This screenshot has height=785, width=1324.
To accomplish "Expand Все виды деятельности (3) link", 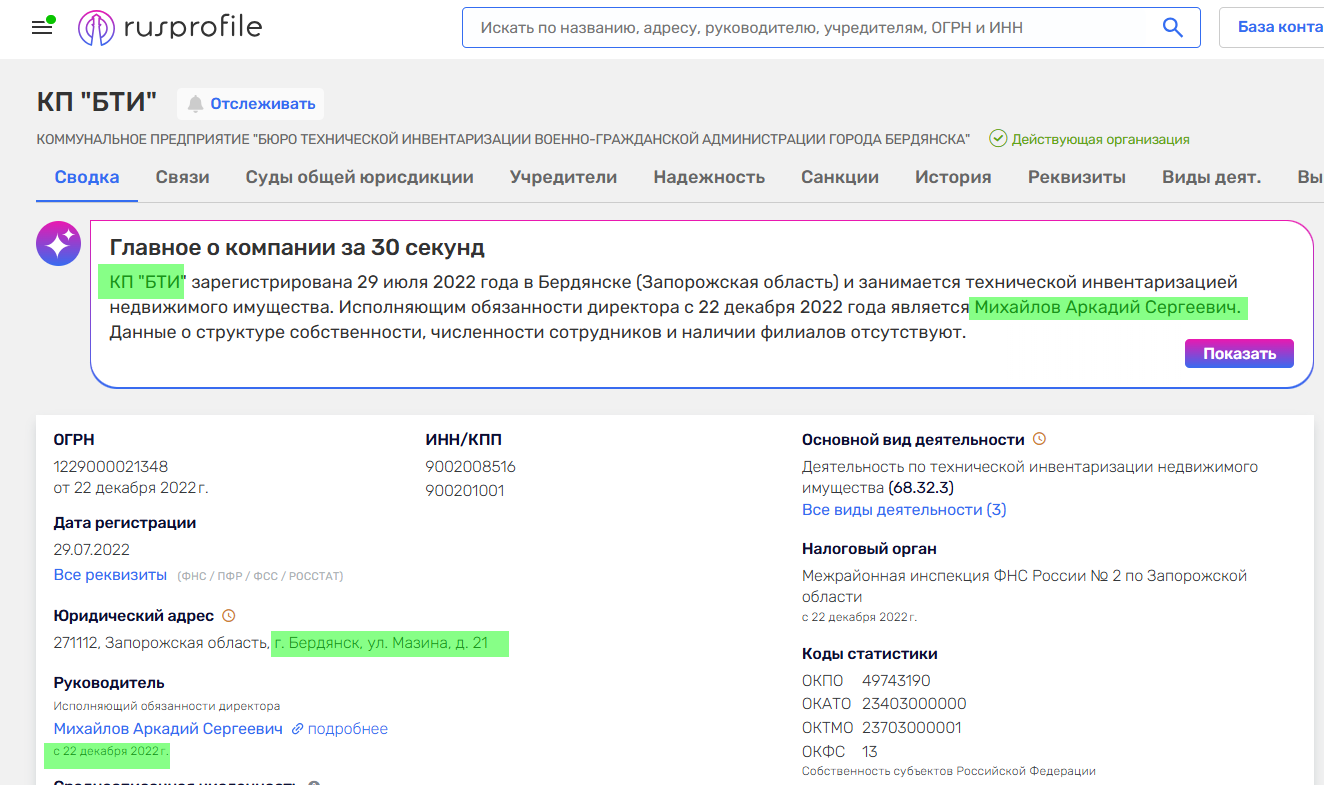I will point(903,510).
